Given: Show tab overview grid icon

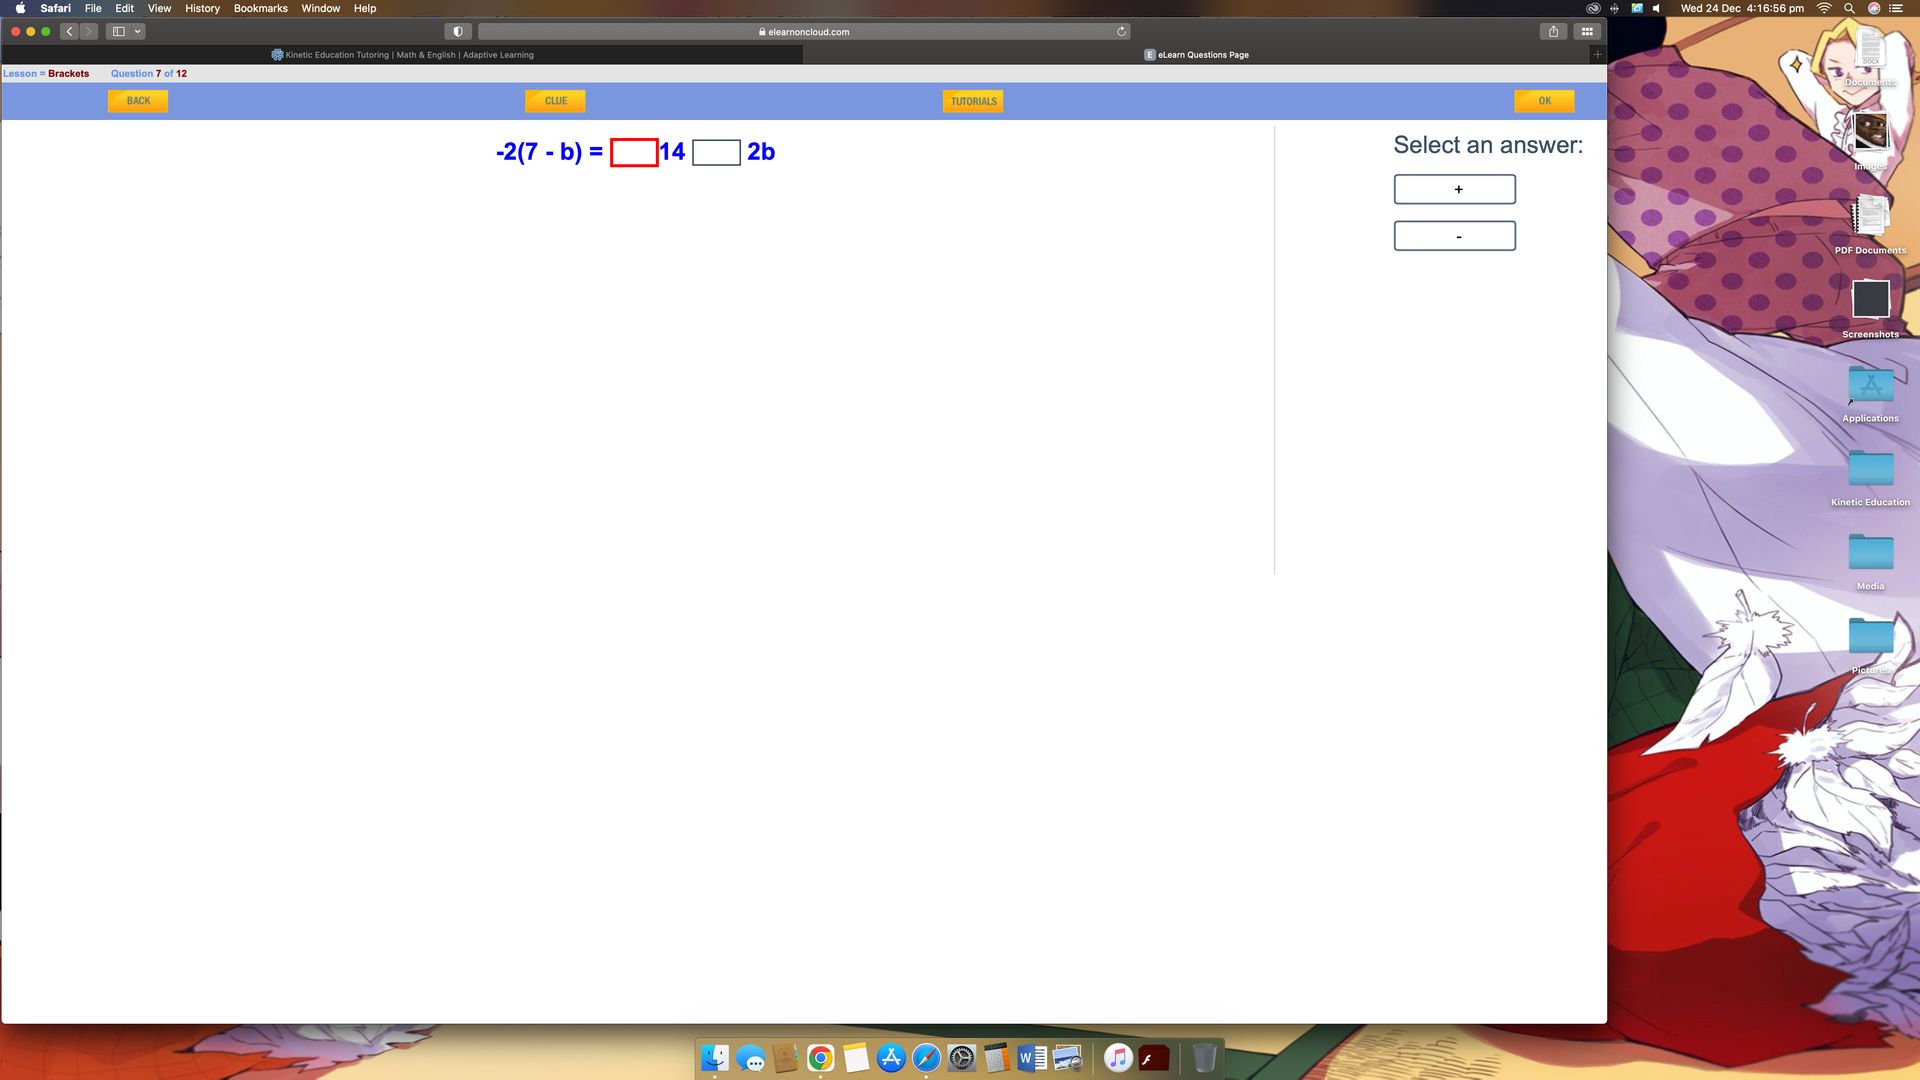Looking at the screenshot, I should tap(1587, 31).
